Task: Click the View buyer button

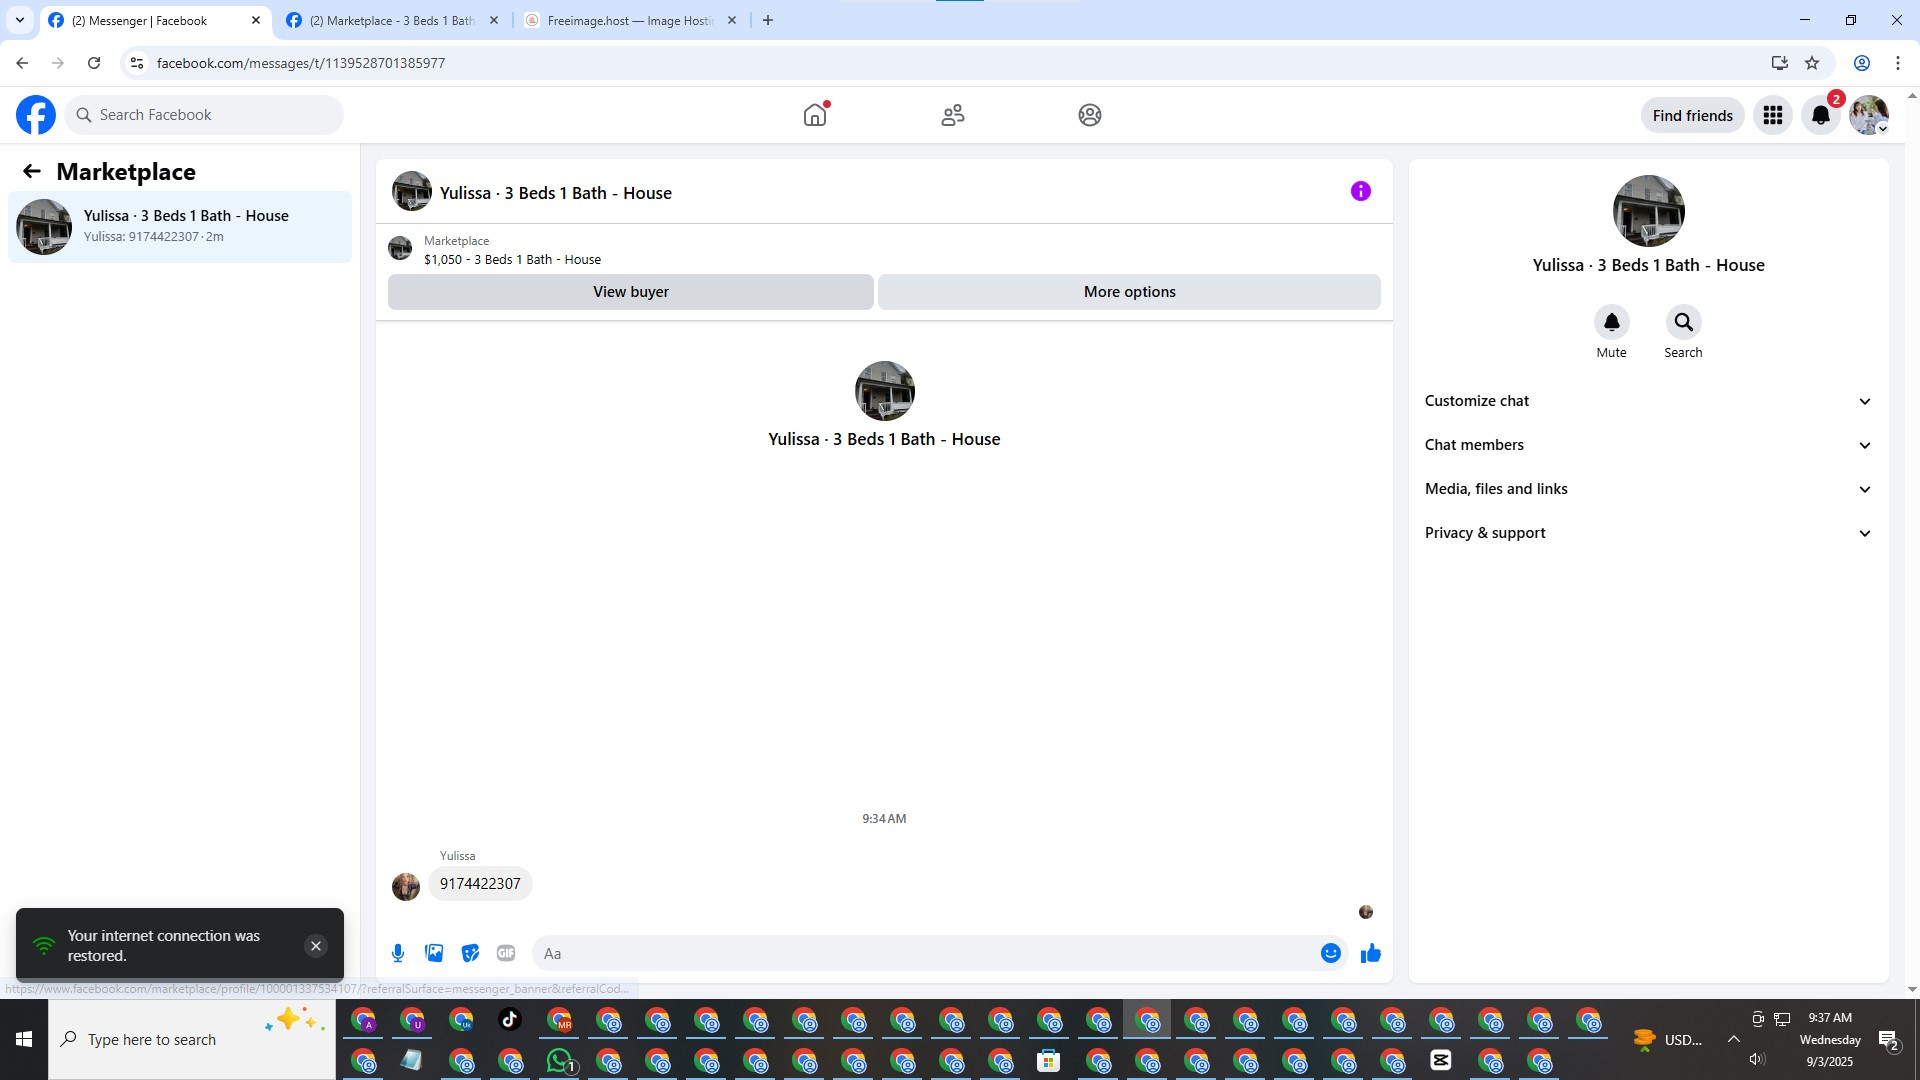Action: (x=631, y=292)
